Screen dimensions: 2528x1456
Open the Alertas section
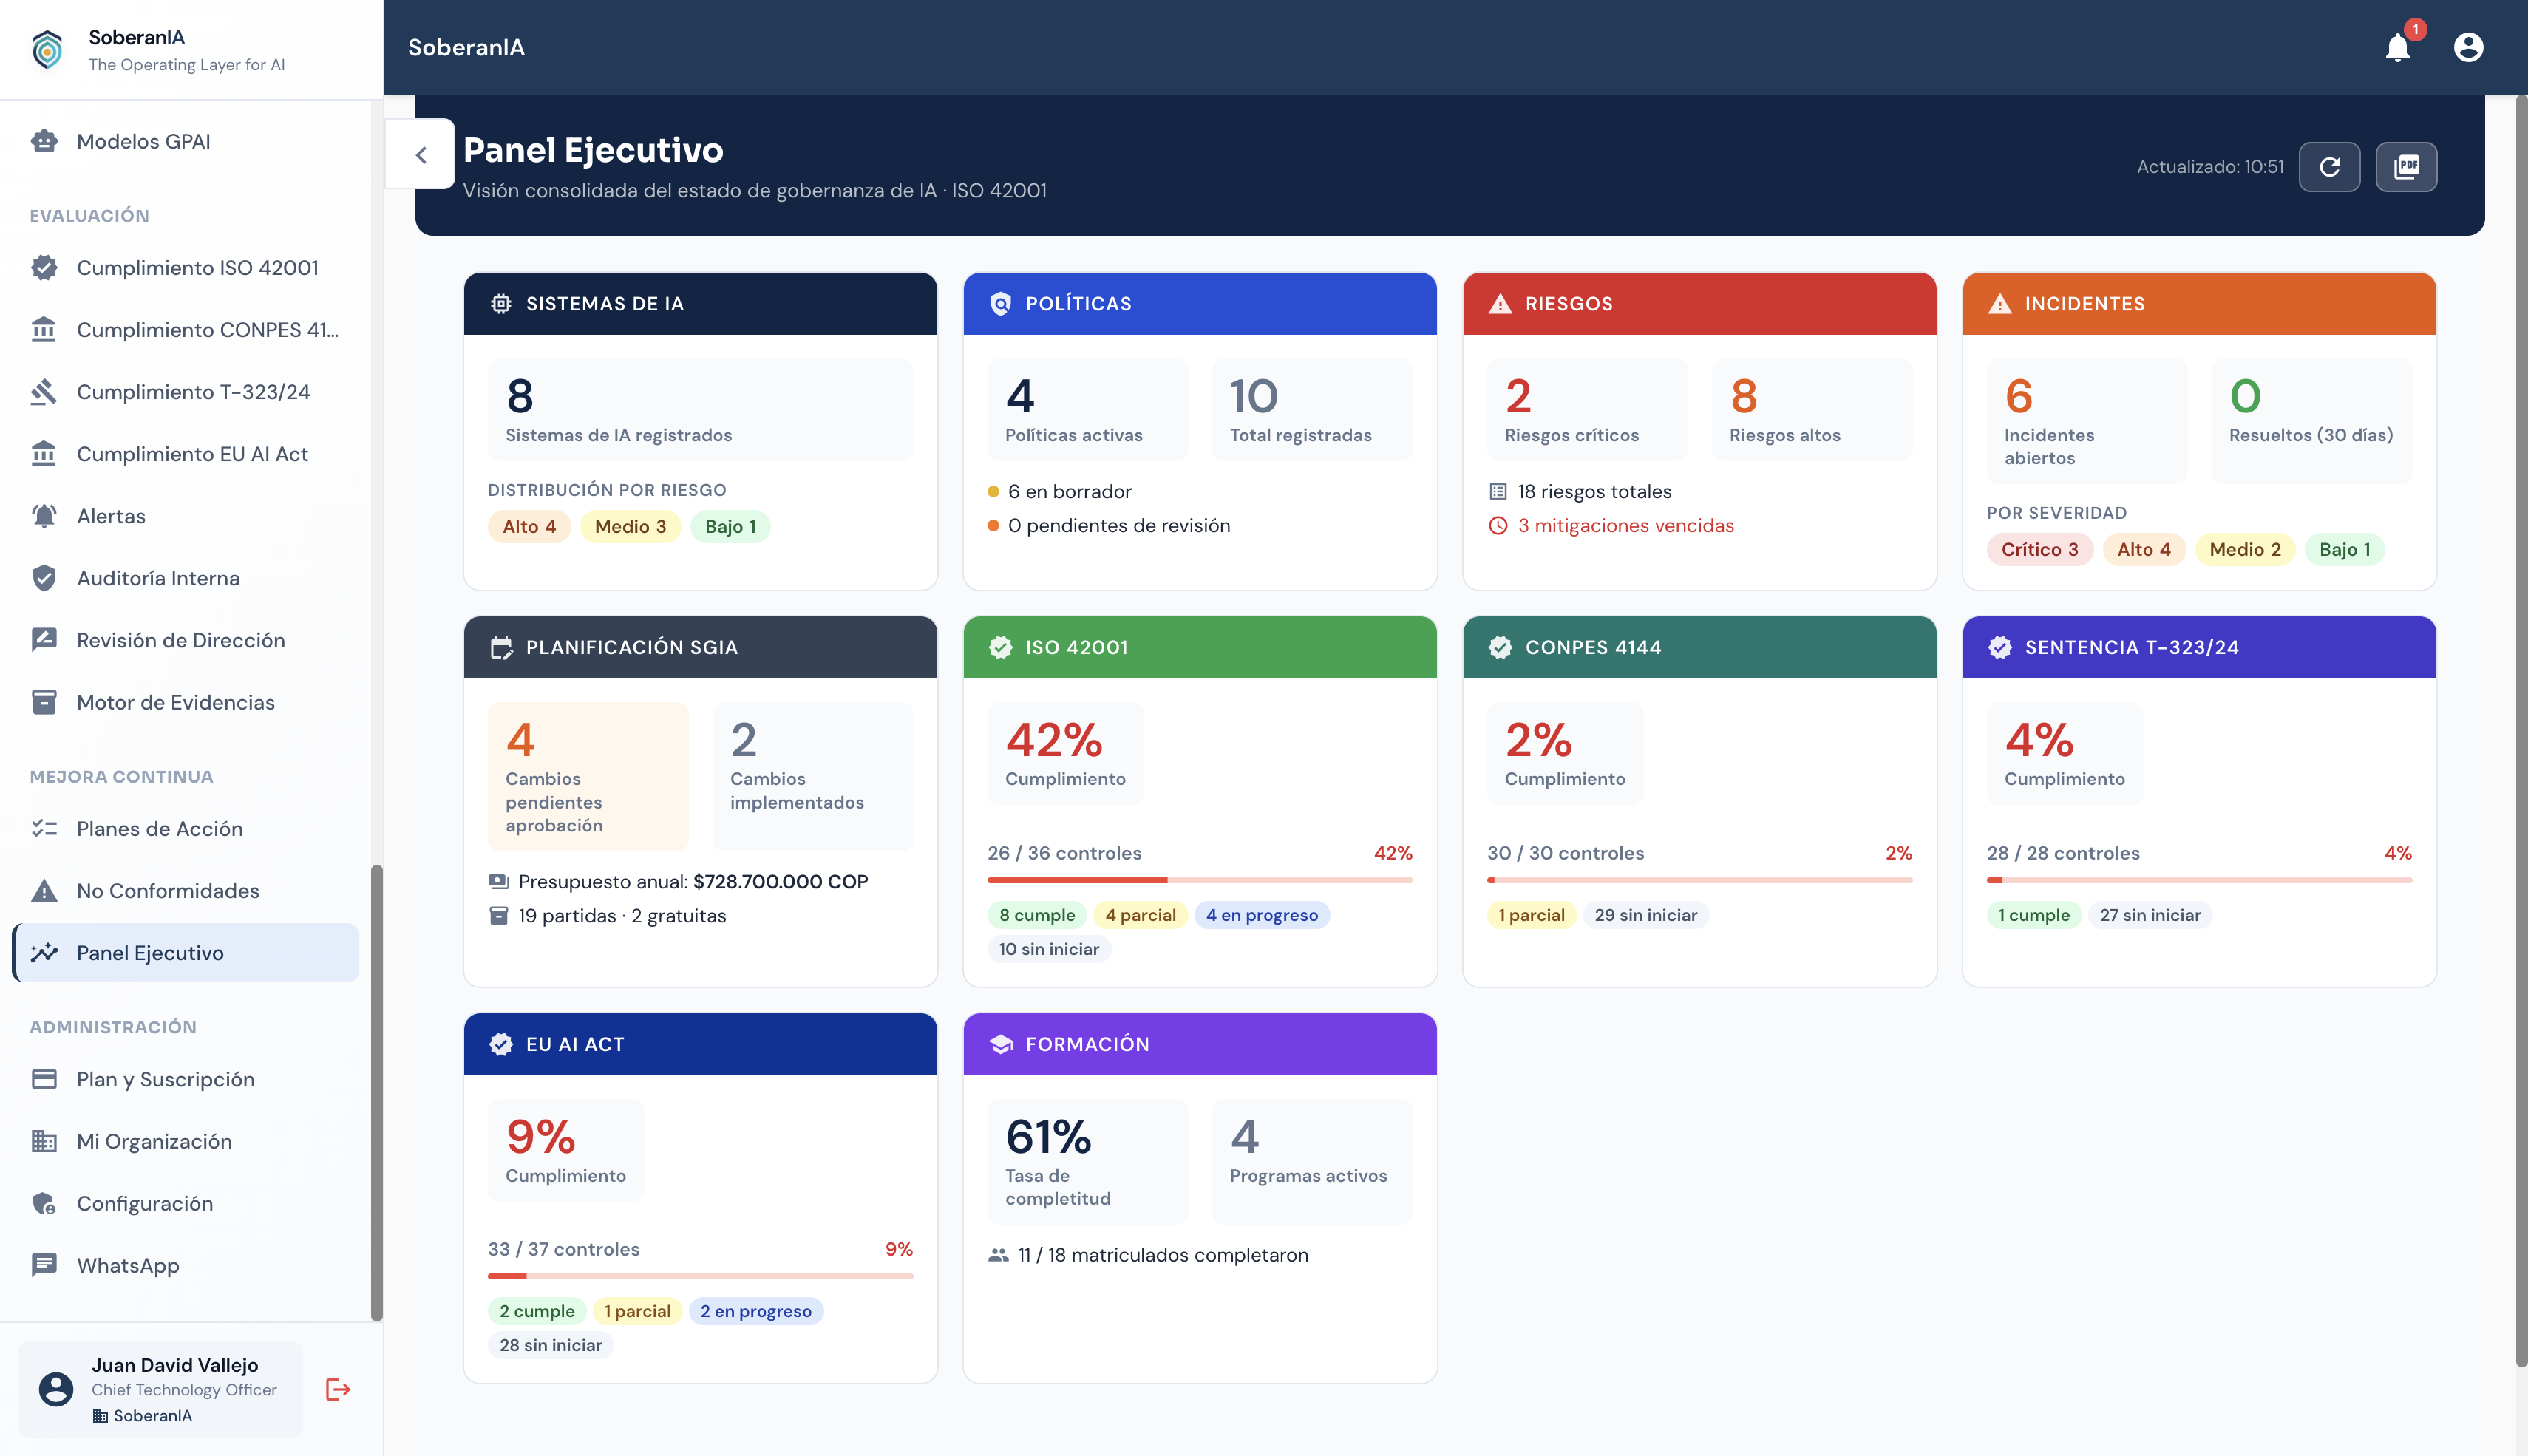(x=186, y=515)
